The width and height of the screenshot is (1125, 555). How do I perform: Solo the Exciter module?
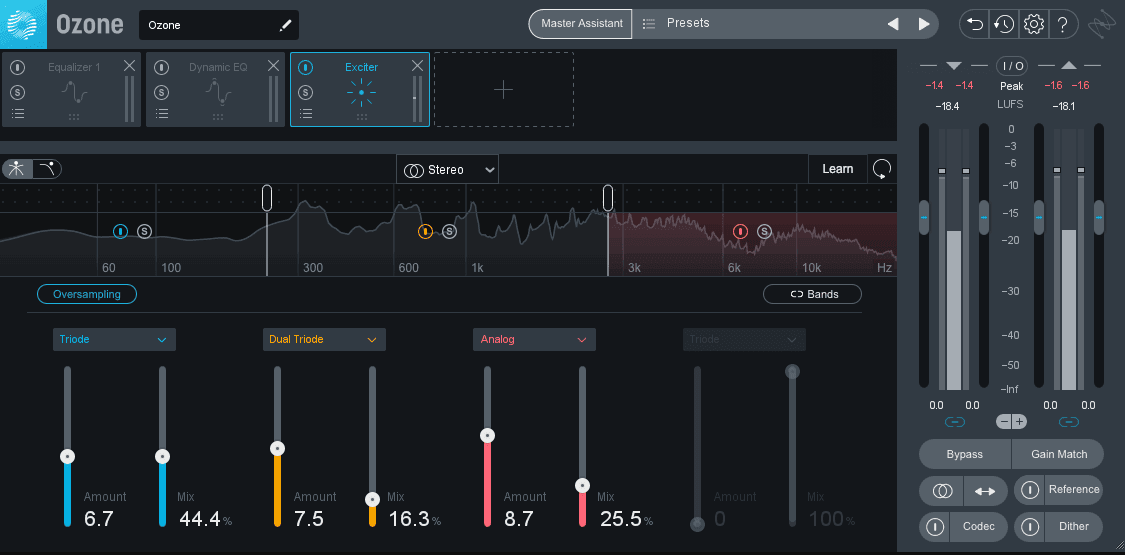point(306,92)
